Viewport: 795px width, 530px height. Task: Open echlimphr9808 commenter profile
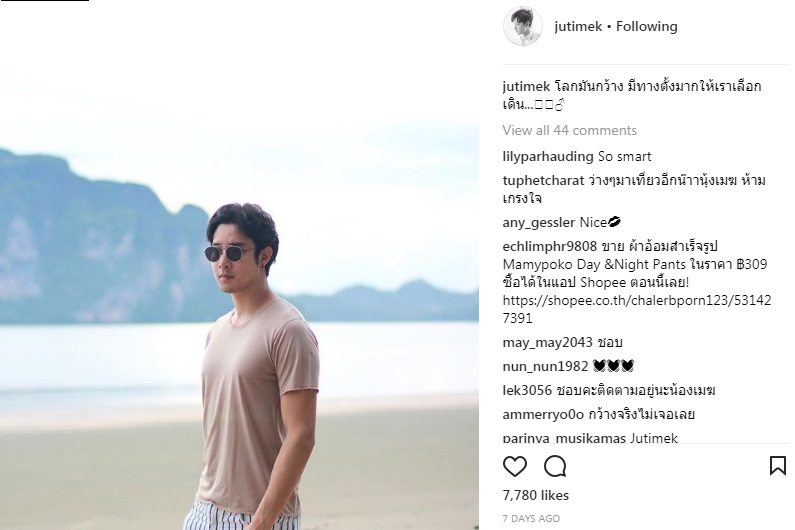click(x=550, y=246)
